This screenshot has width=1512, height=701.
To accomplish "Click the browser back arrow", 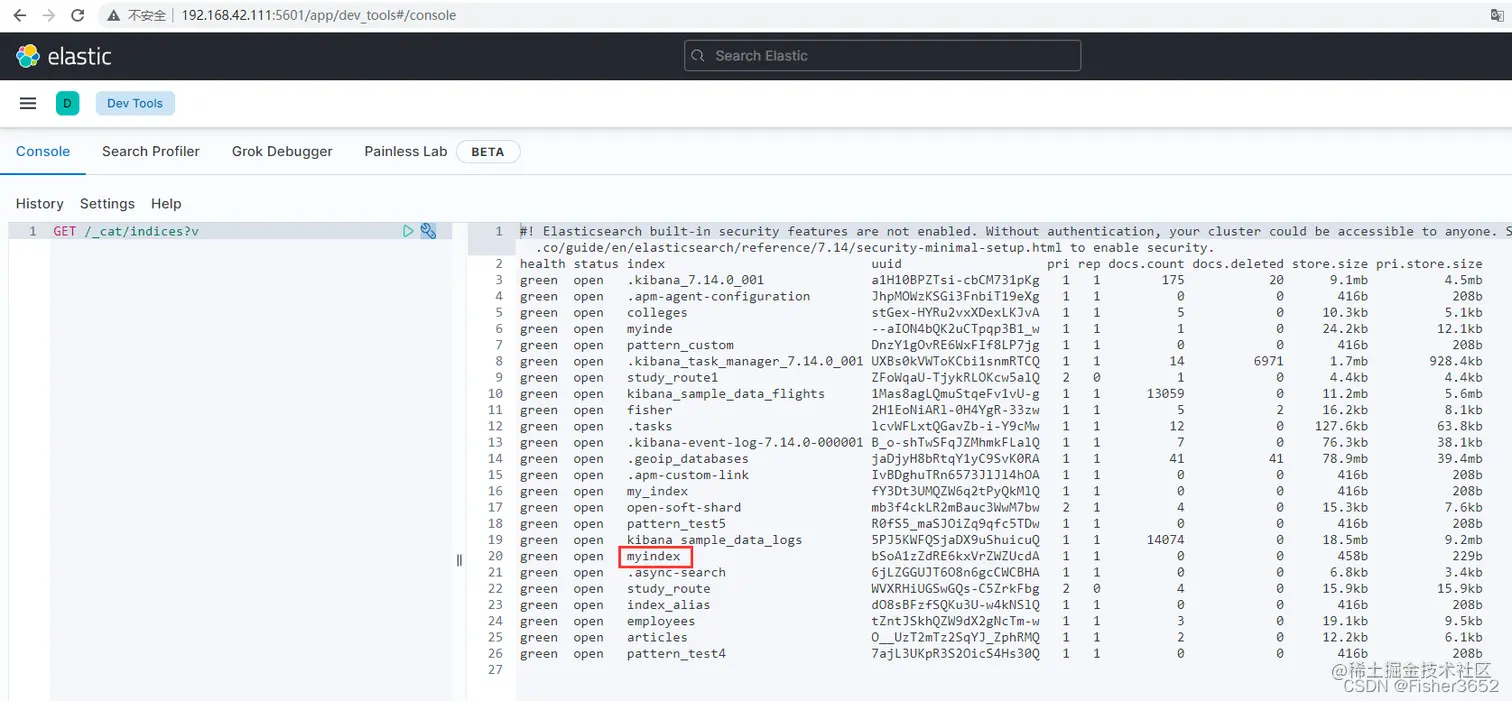I will point(19,16).
